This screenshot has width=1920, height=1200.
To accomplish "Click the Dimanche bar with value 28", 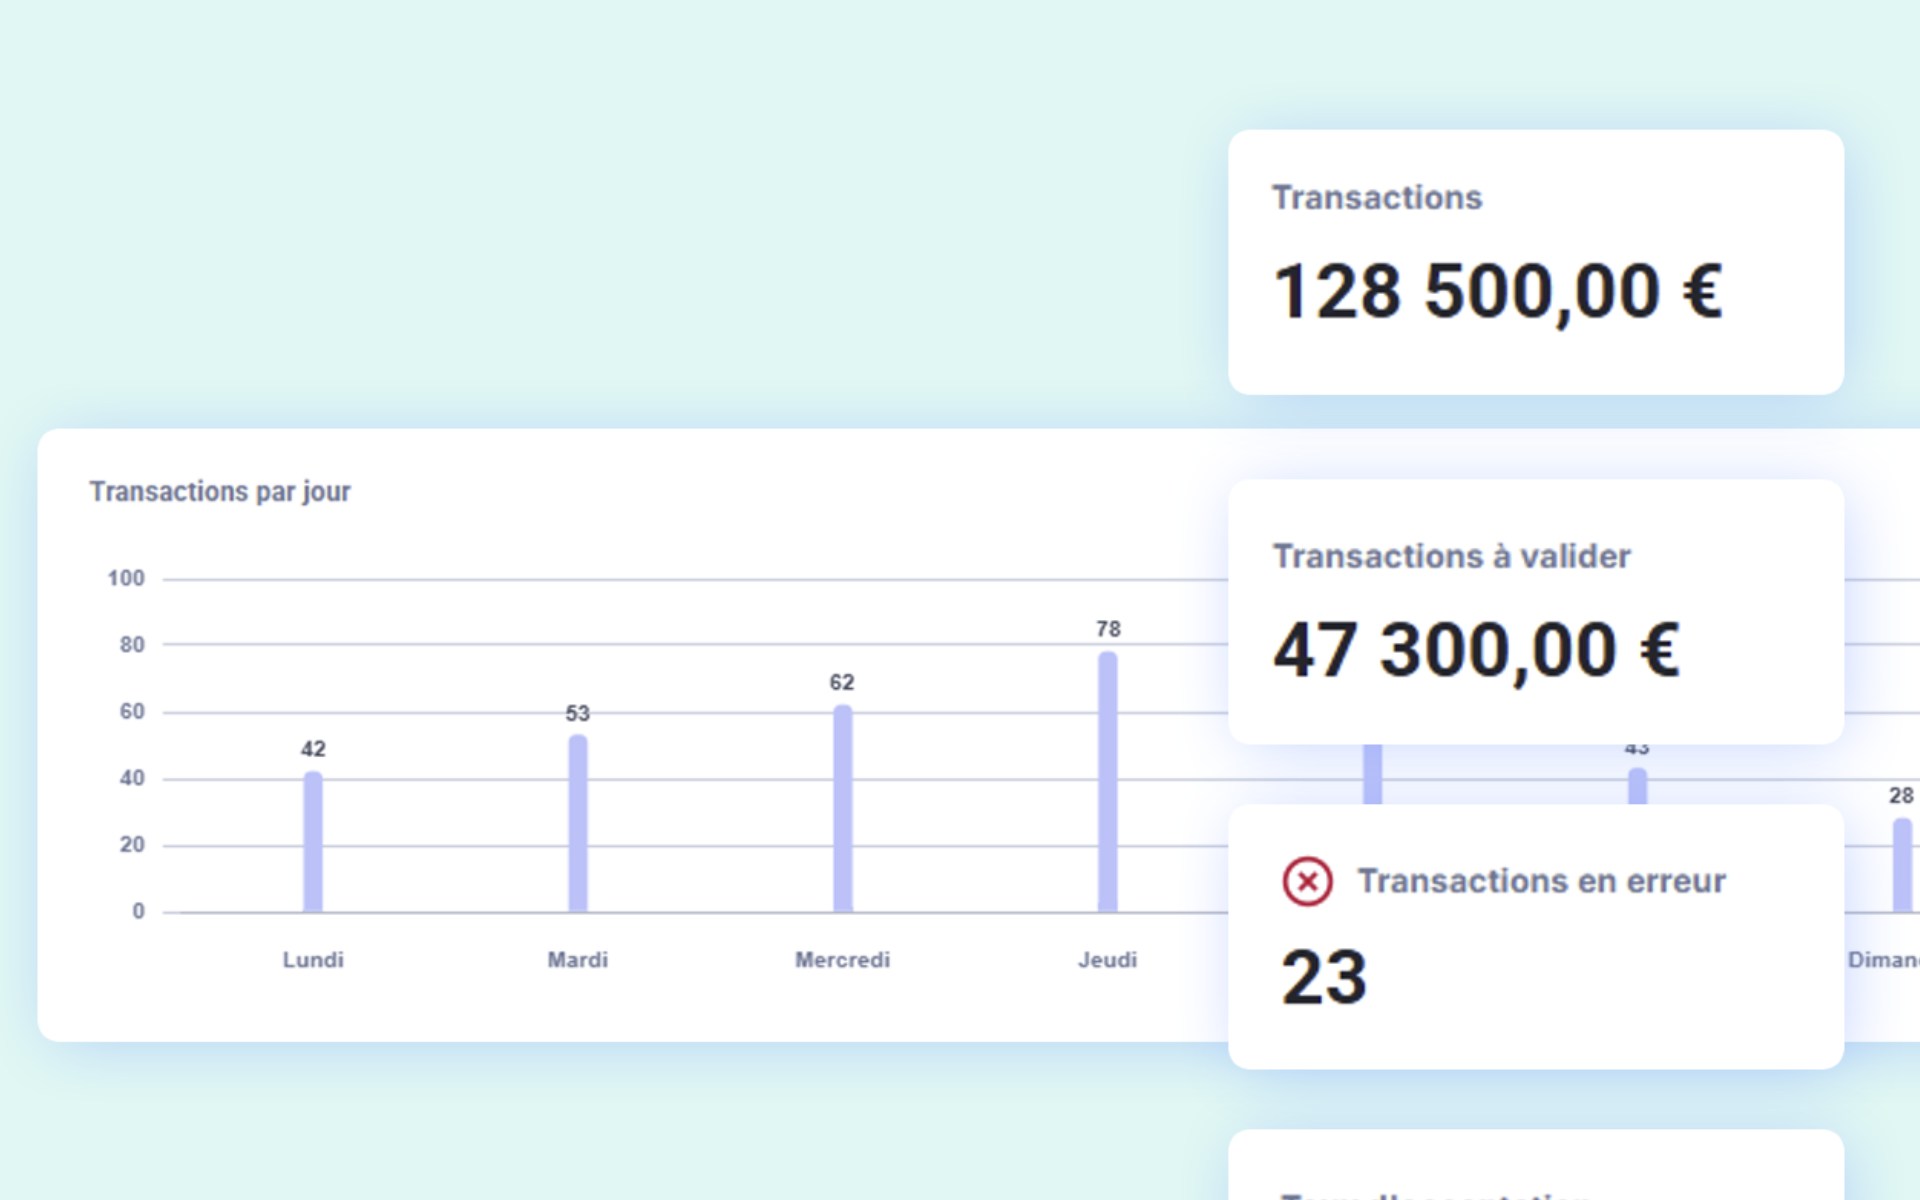I will point(1901,865).
